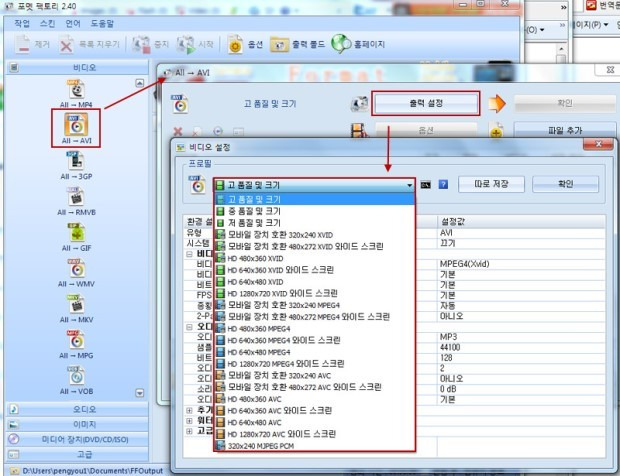Open the 옵션 toolbar gear icon
The image size is (620, 476).
235,44
